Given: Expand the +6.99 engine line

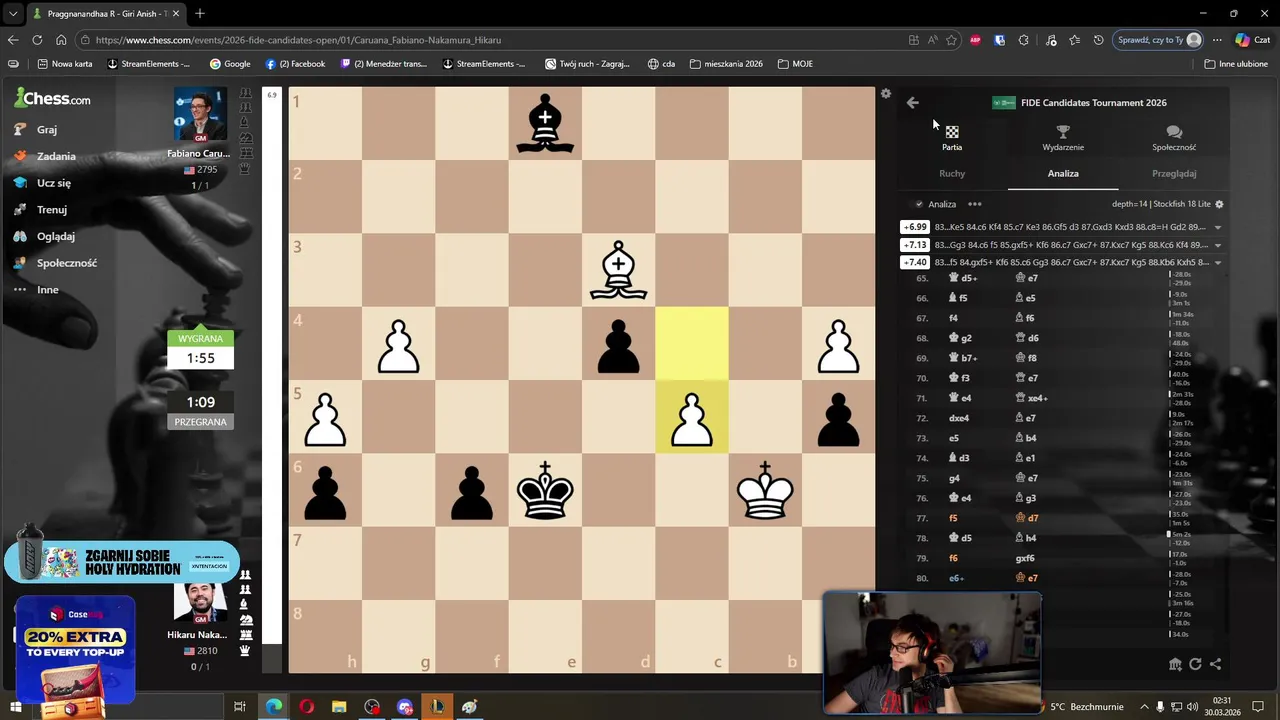Looking at the screenshot, I should coord(1217,227).
